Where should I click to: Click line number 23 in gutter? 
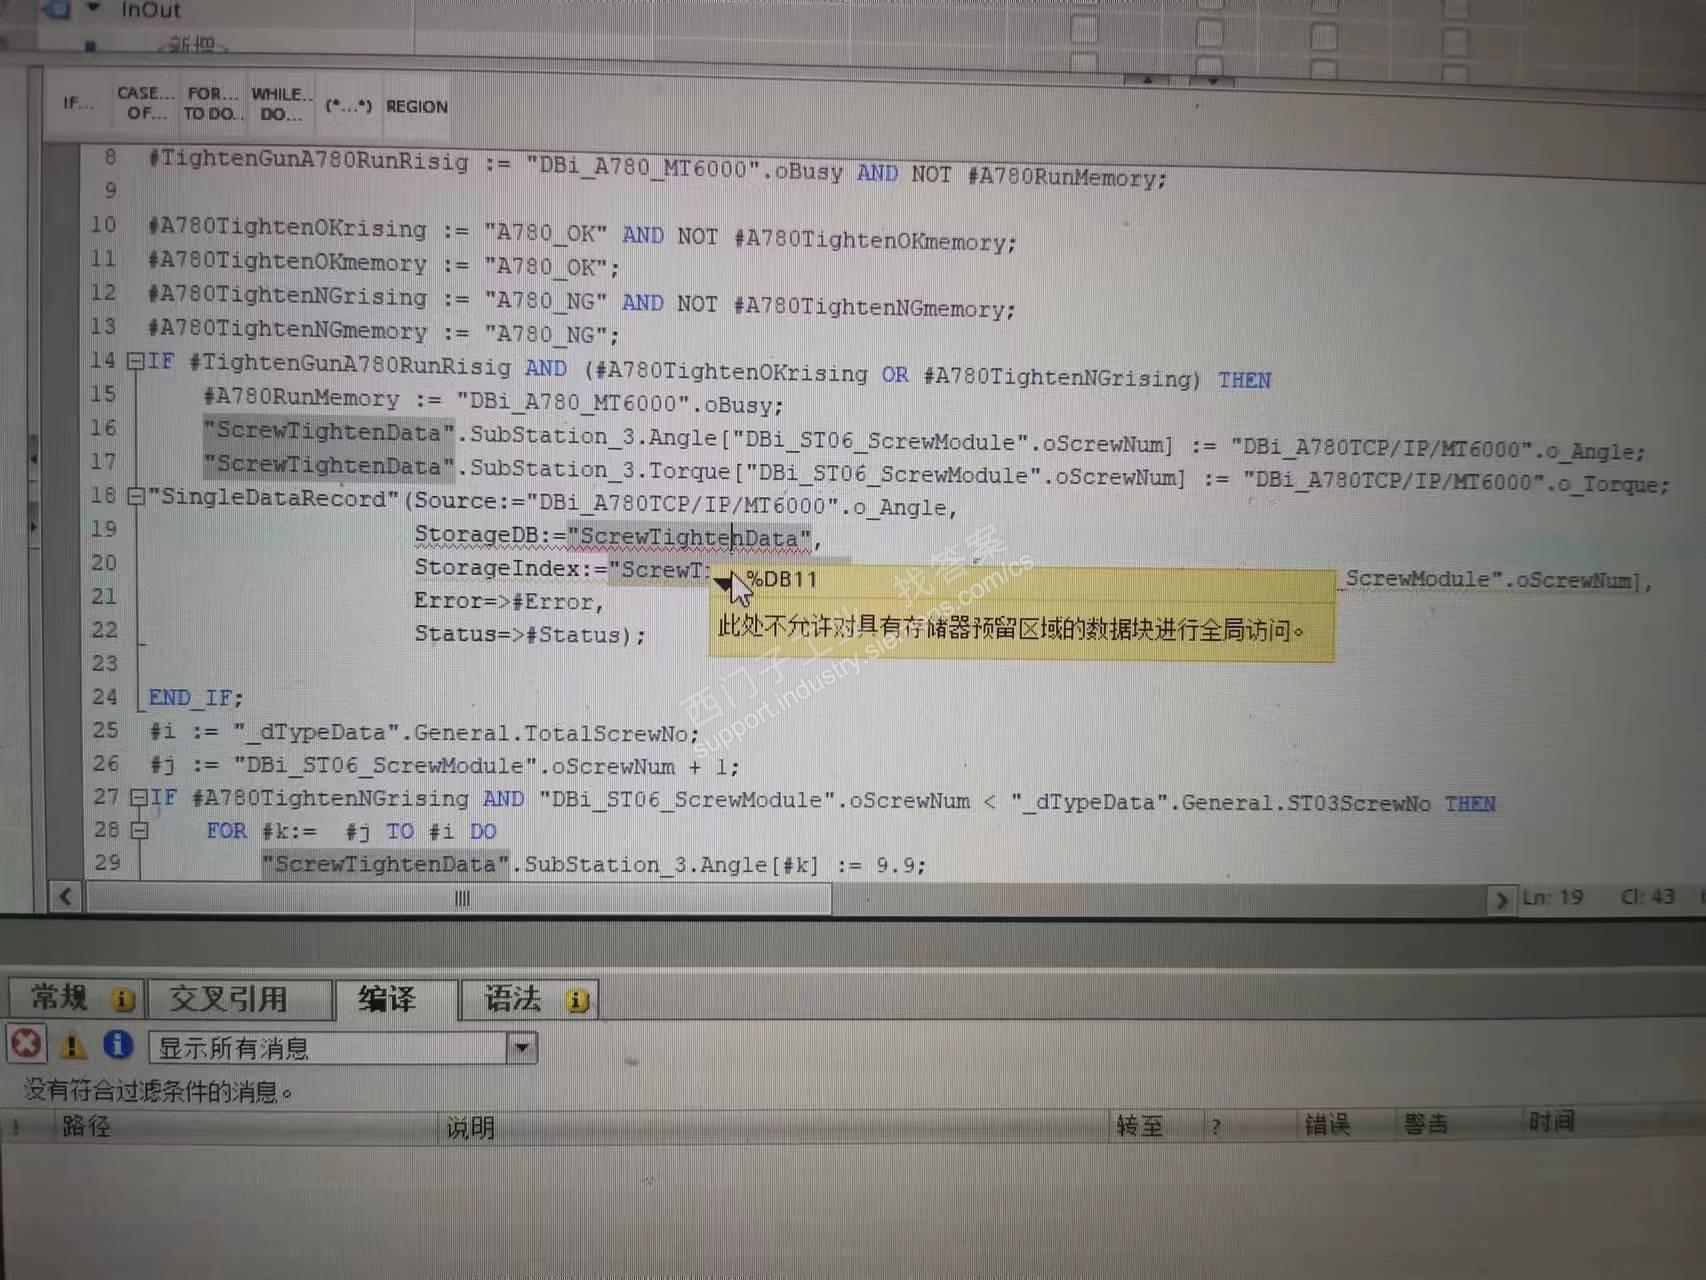point(105,663)
